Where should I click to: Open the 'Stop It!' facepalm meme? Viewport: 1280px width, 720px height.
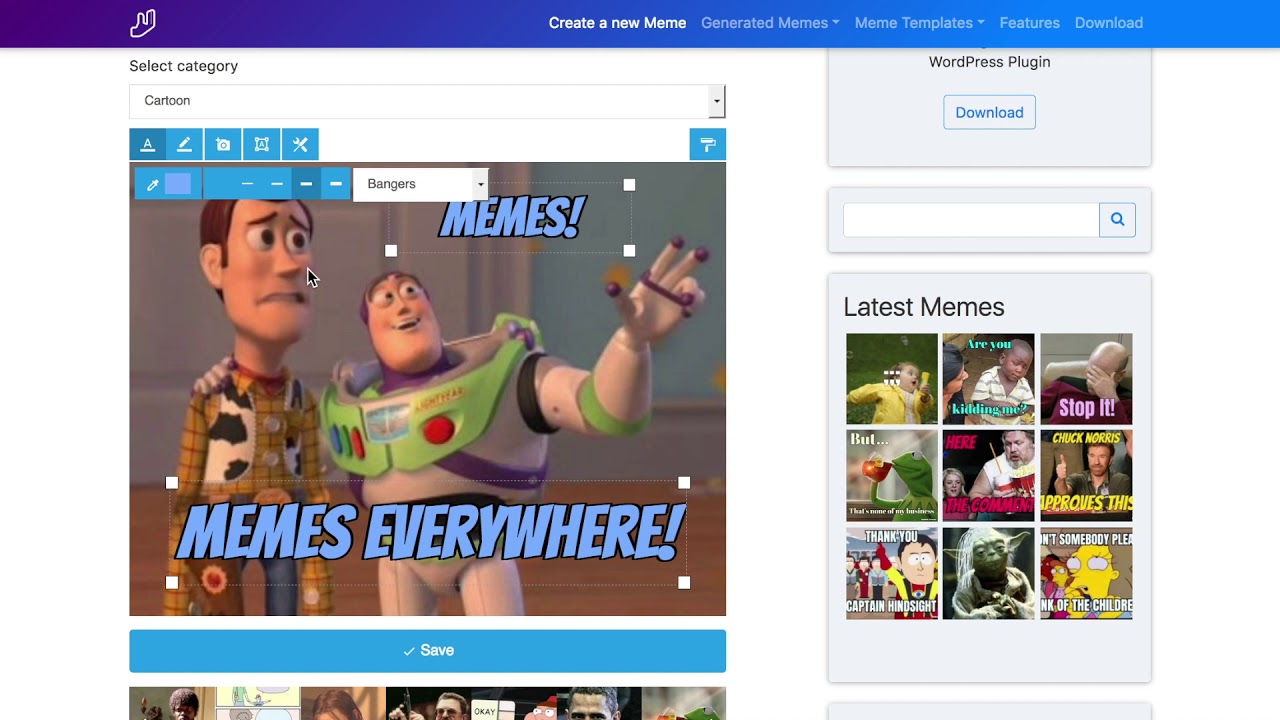coord(1086,379)
